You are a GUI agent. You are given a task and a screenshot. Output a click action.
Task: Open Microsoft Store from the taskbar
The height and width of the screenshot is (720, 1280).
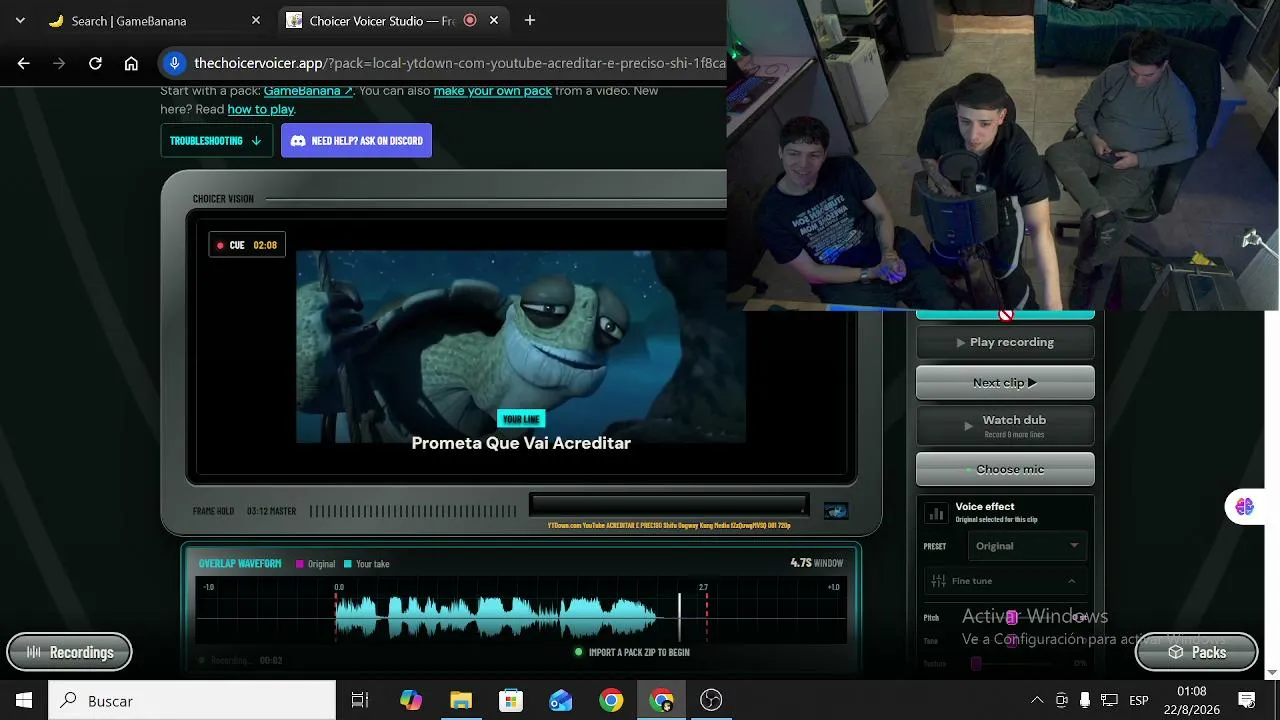[511, 700]
